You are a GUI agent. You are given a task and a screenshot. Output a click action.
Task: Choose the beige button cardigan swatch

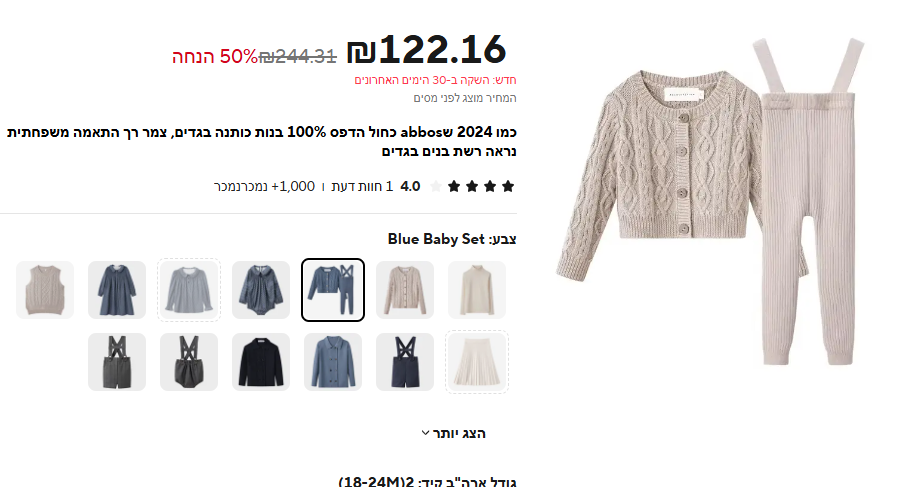coord(405,290)
